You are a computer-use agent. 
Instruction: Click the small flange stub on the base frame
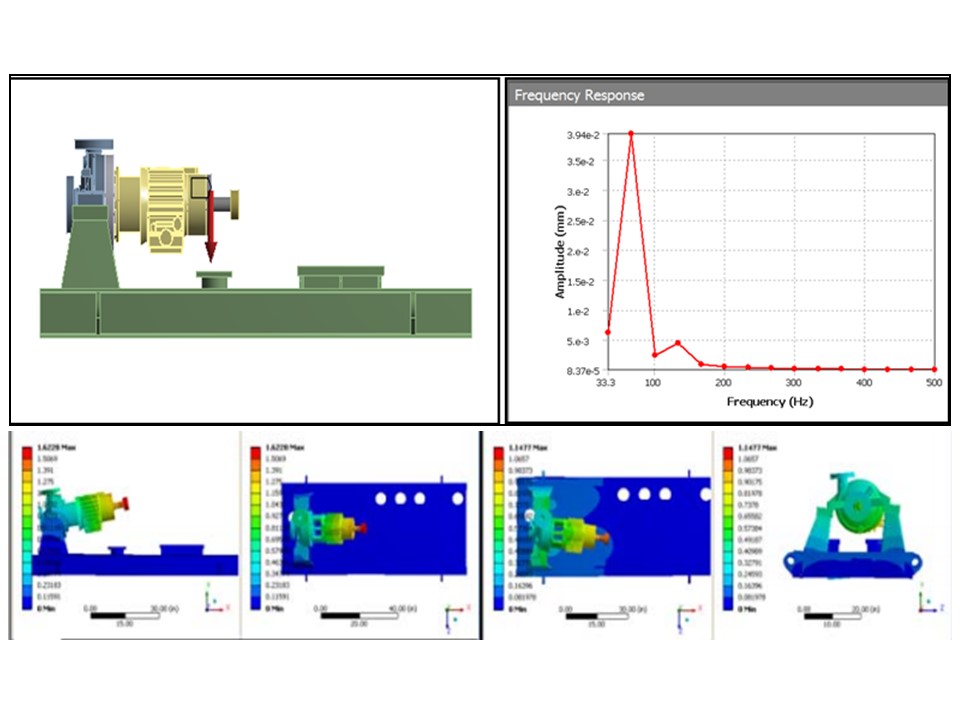(213, 279)
